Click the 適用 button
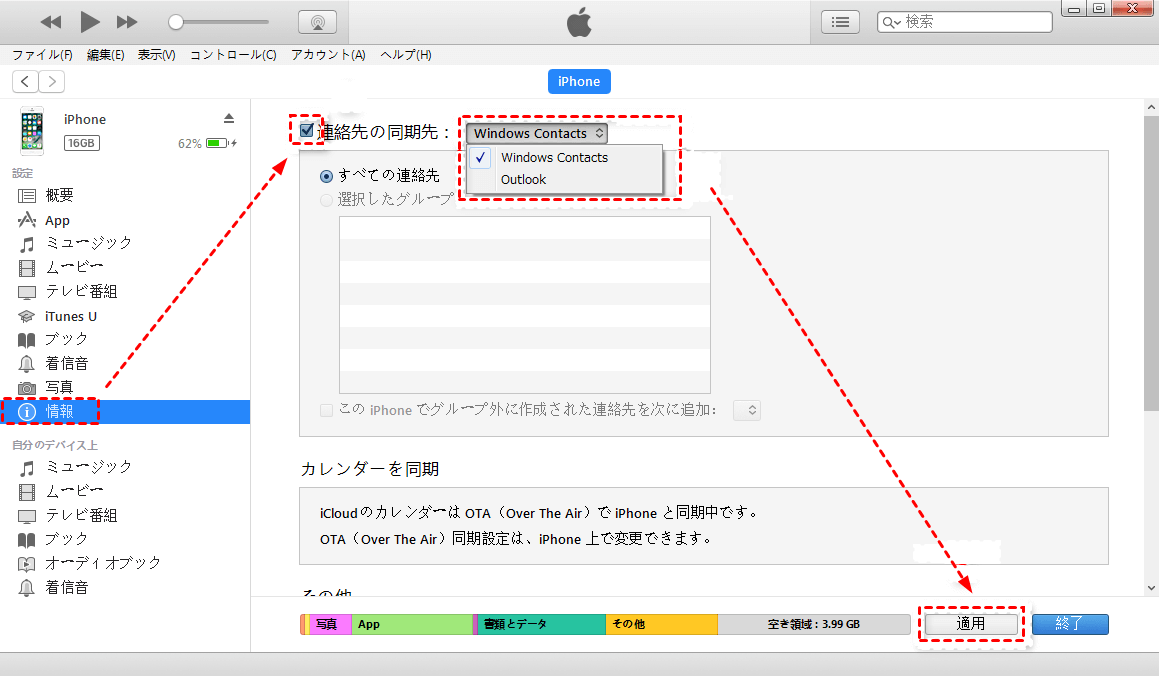 [970, 624]
